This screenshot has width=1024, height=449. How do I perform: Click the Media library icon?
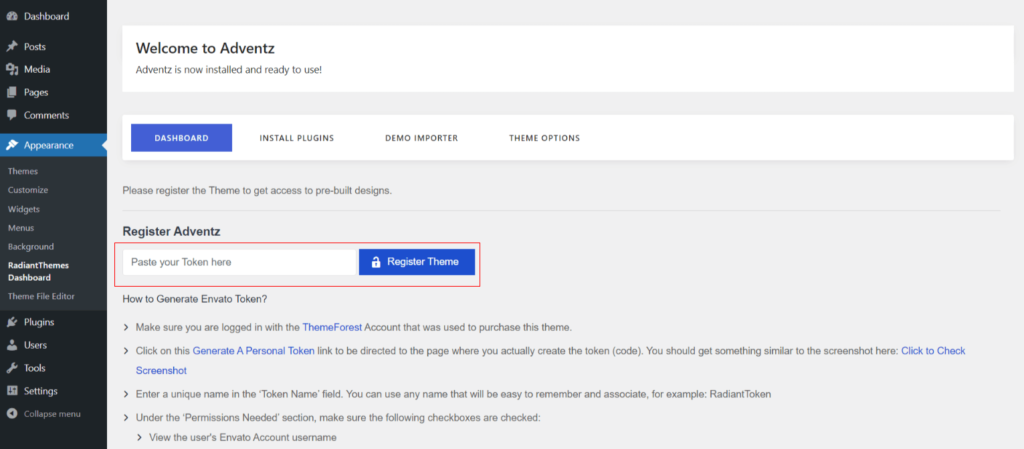12,70
